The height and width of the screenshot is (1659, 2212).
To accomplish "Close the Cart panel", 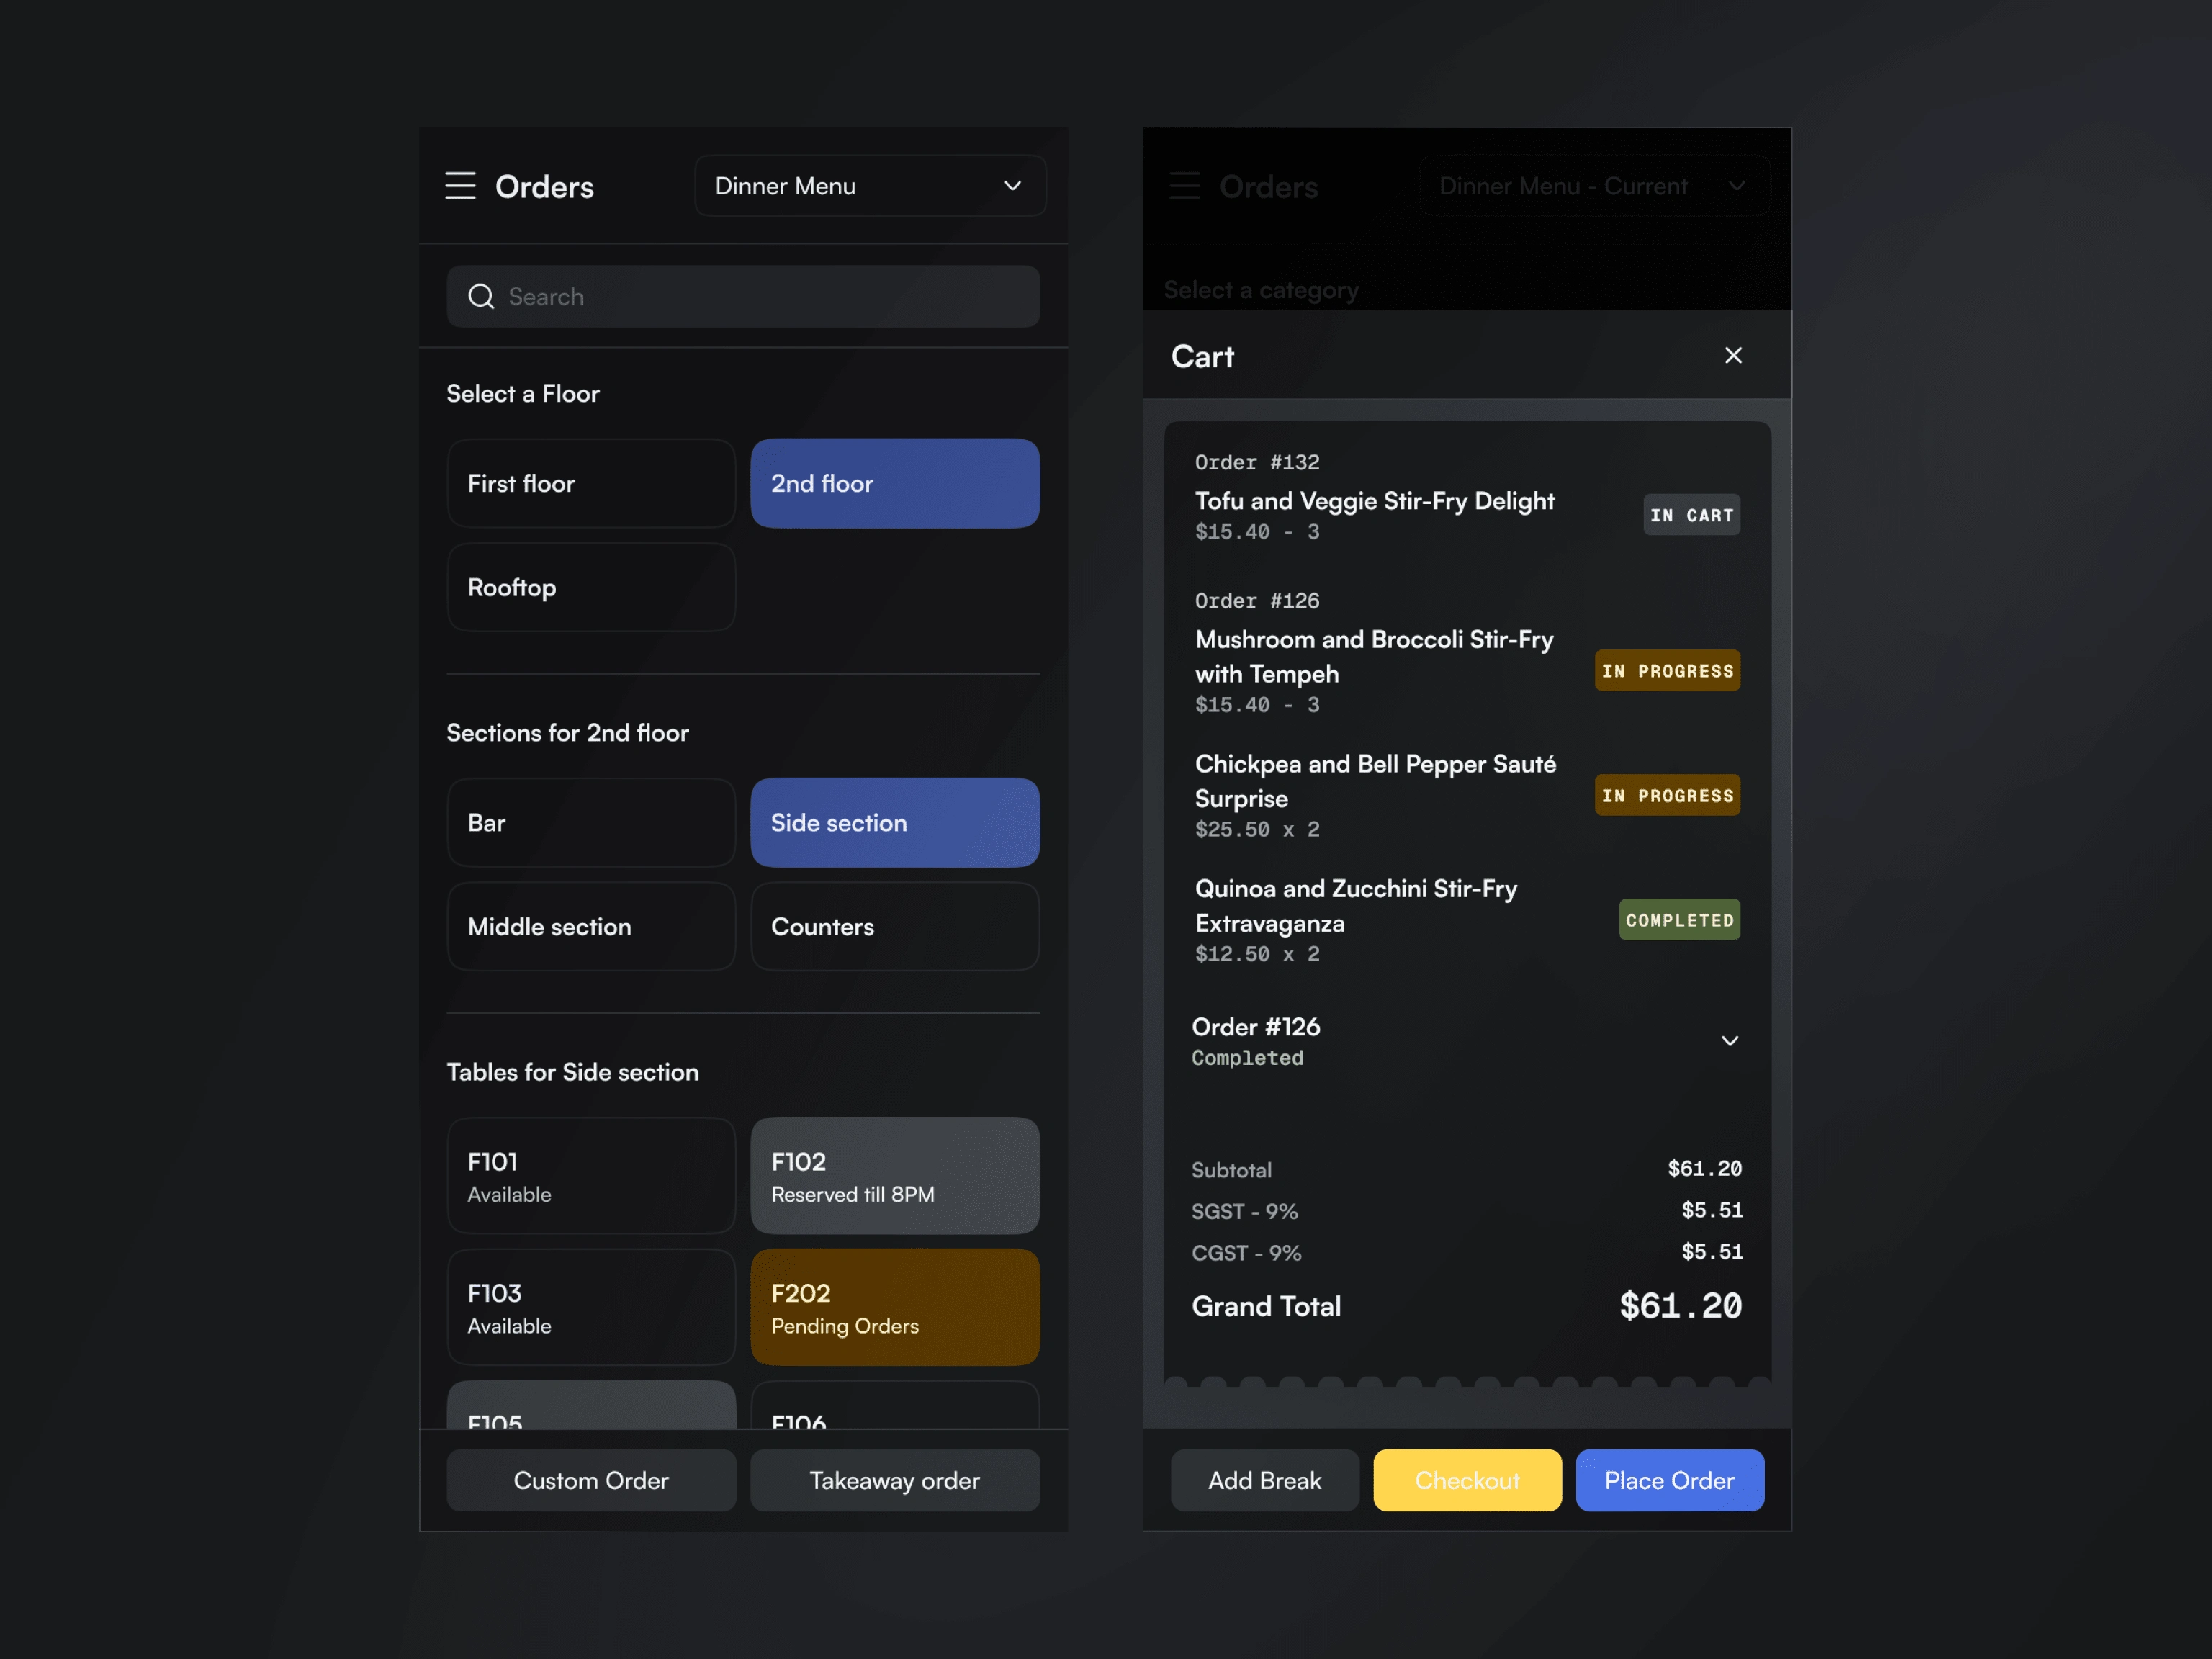I will point(1733,356).
